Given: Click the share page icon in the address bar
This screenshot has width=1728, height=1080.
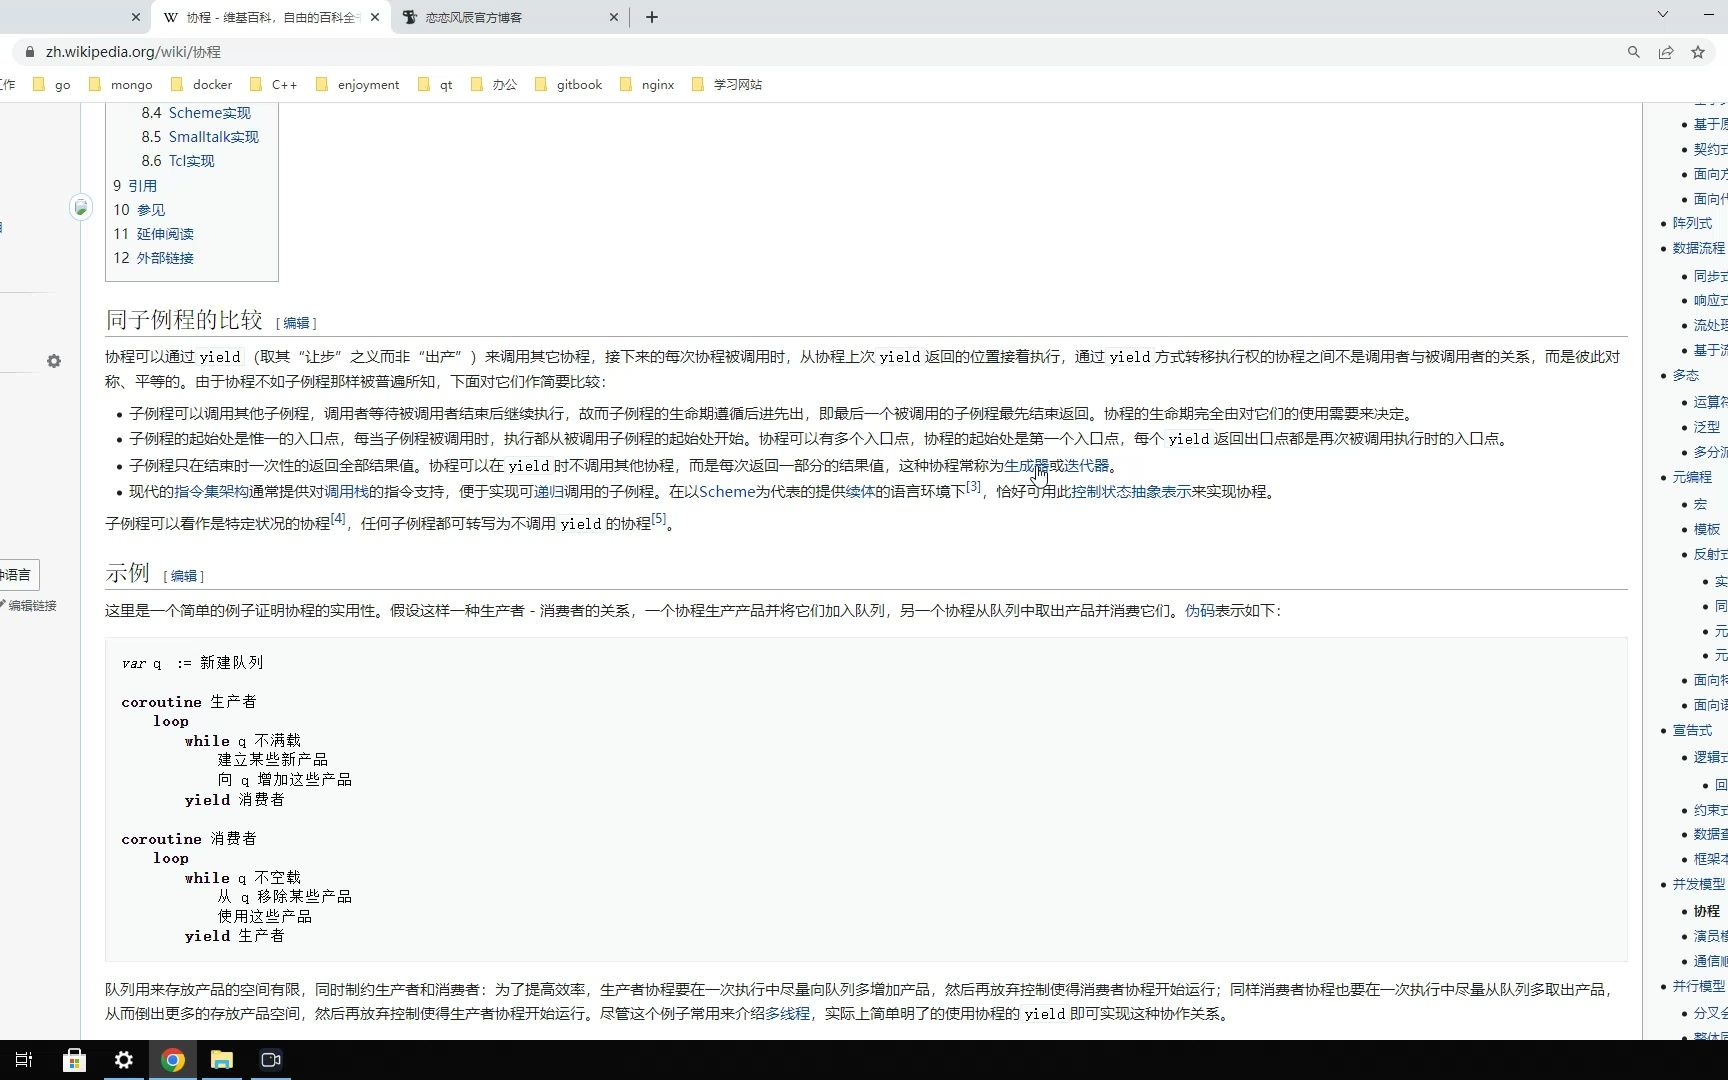Looking at the screenshot, I should (x=1666, y=52).
